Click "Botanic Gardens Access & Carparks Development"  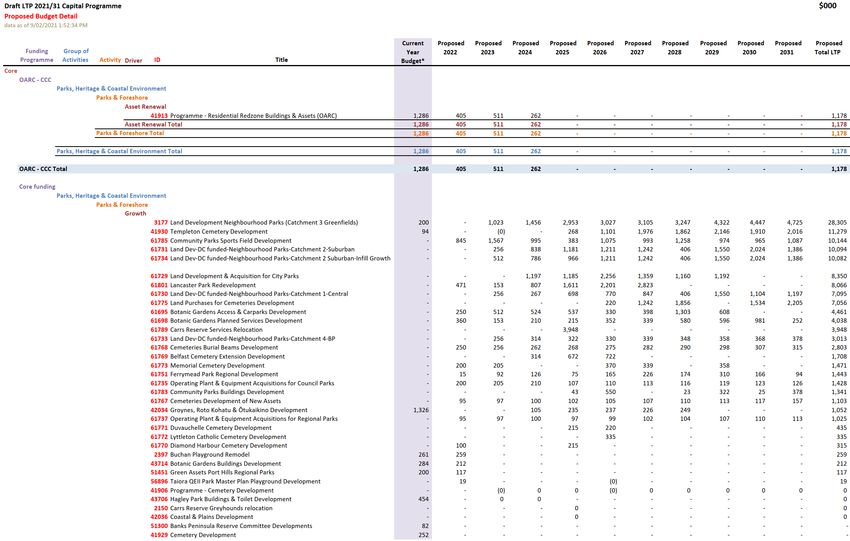tap(239, 312)
